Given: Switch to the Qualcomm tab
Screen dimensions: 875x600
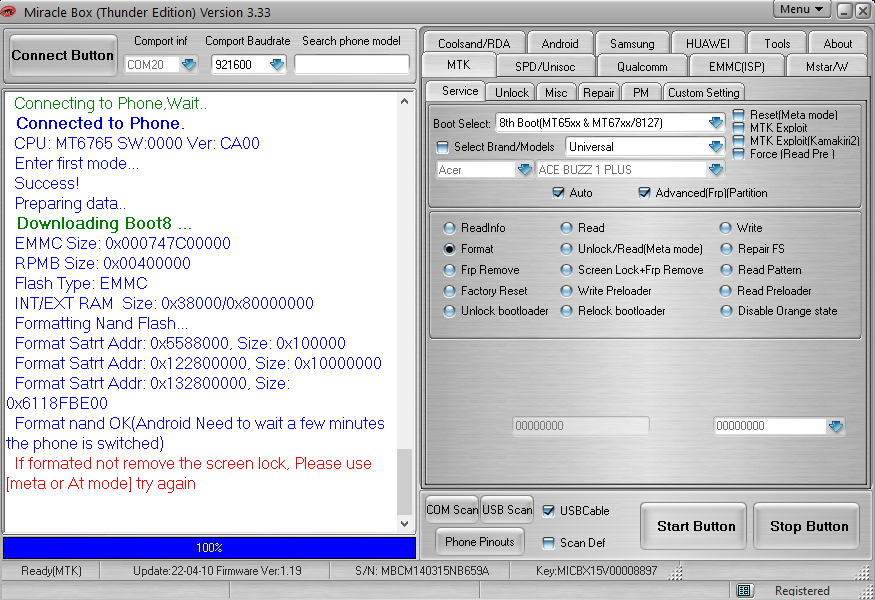Looking at the screenshot, I should [642, 66].
